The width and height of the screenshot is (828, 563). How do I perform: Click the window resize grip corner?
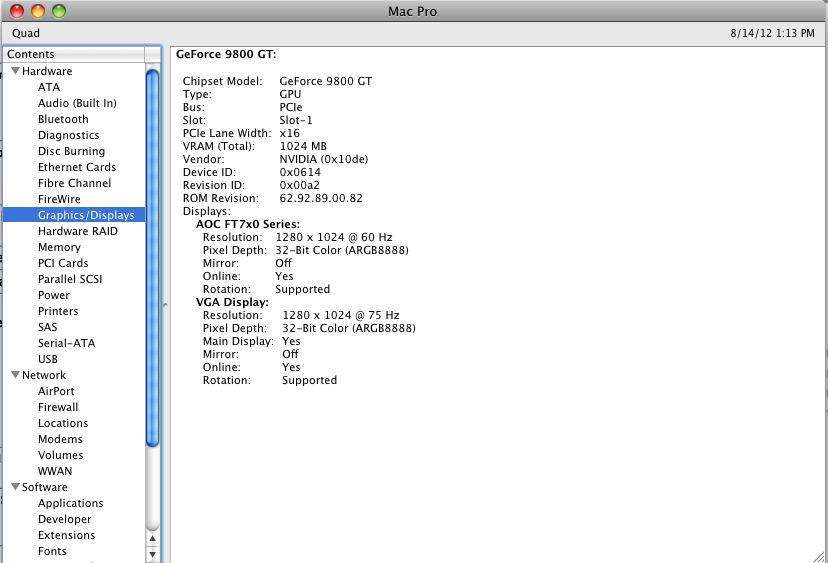point(819,556)
